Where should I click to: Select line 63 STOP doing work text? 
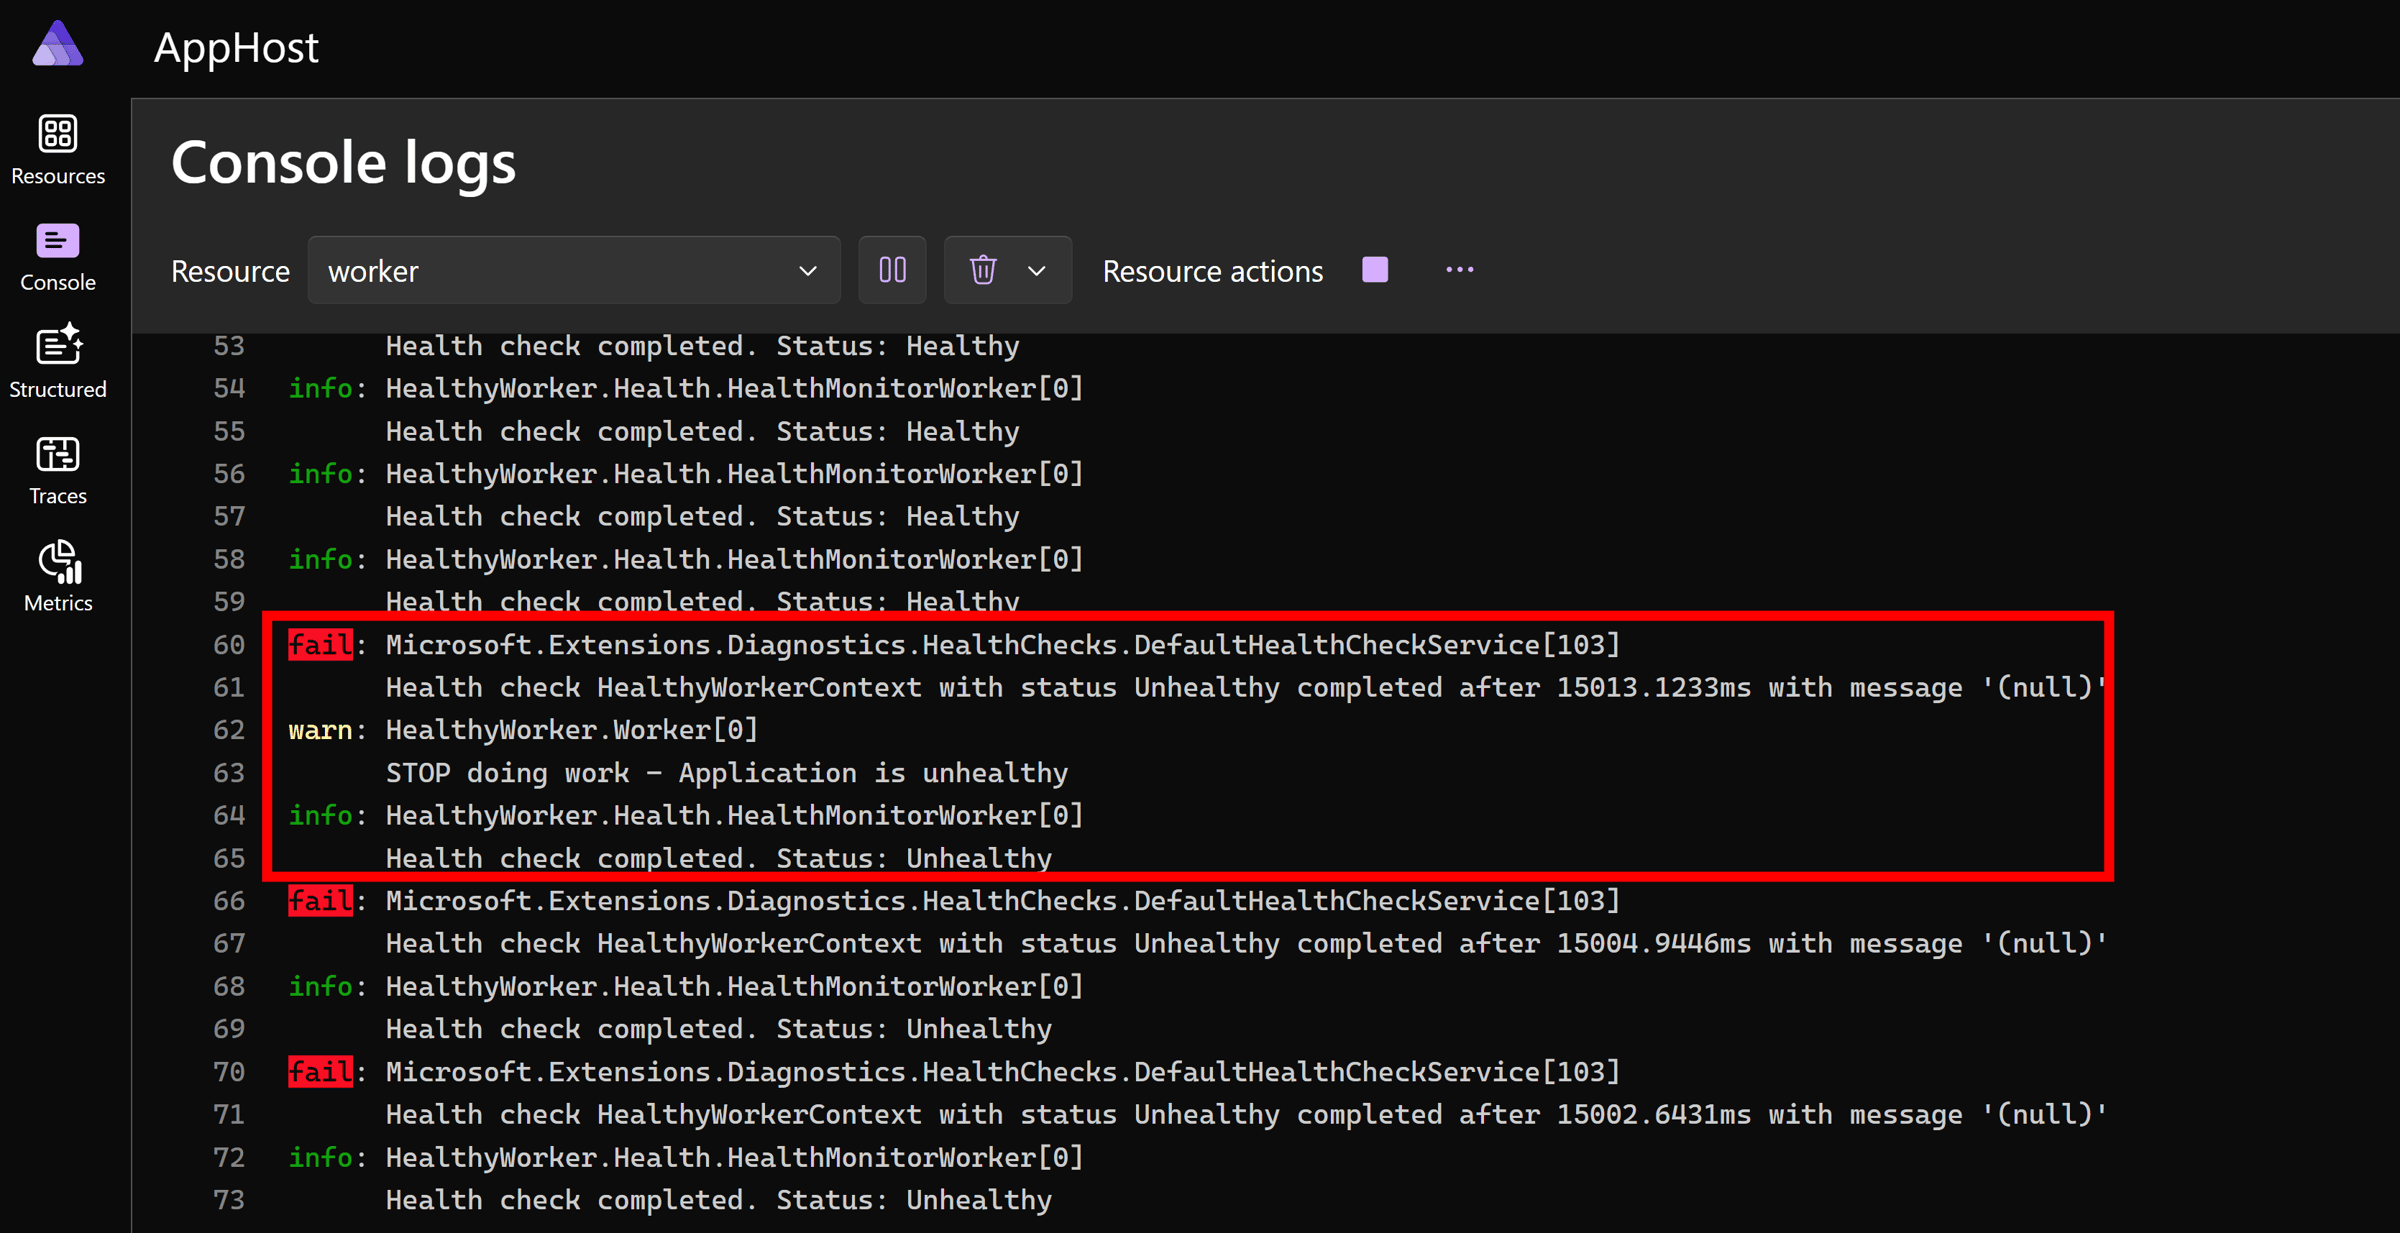click(726, 773)
